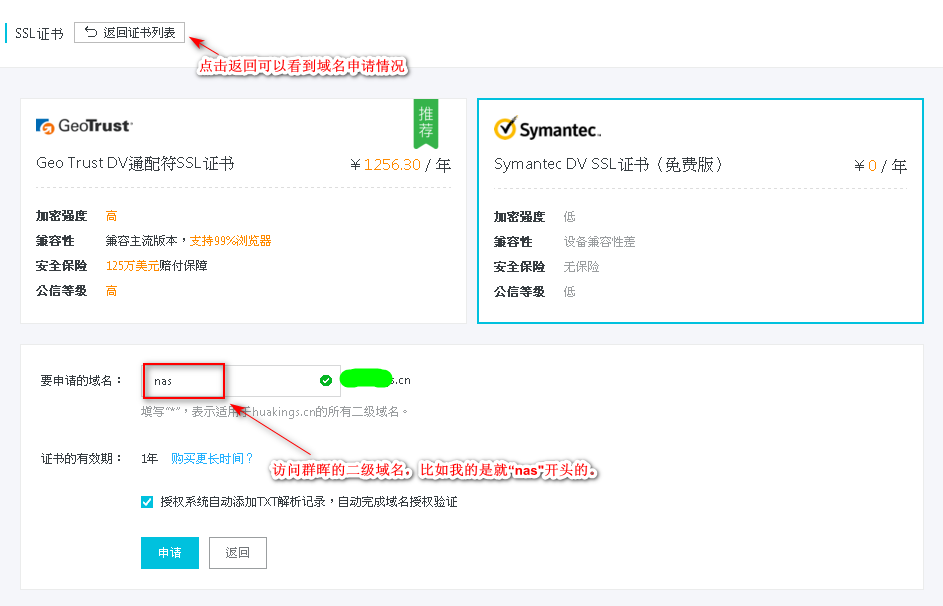Click the green 推荐 badge on the GeoTrust card
This screenshot has width=943, height=606.
tap(426, 121)
